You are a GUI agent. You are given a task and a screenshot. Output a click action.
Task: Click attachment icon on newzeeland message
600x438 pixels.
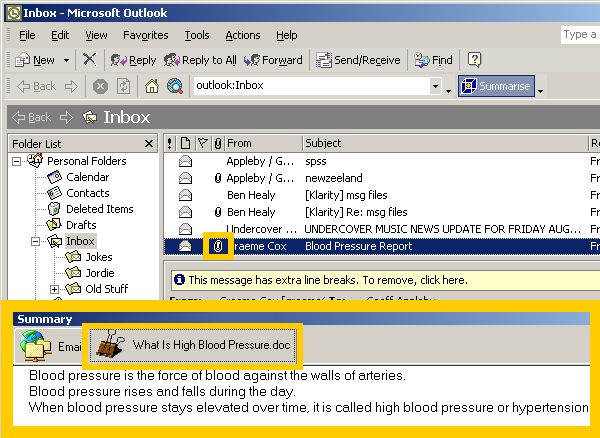(x=218, y=178)
